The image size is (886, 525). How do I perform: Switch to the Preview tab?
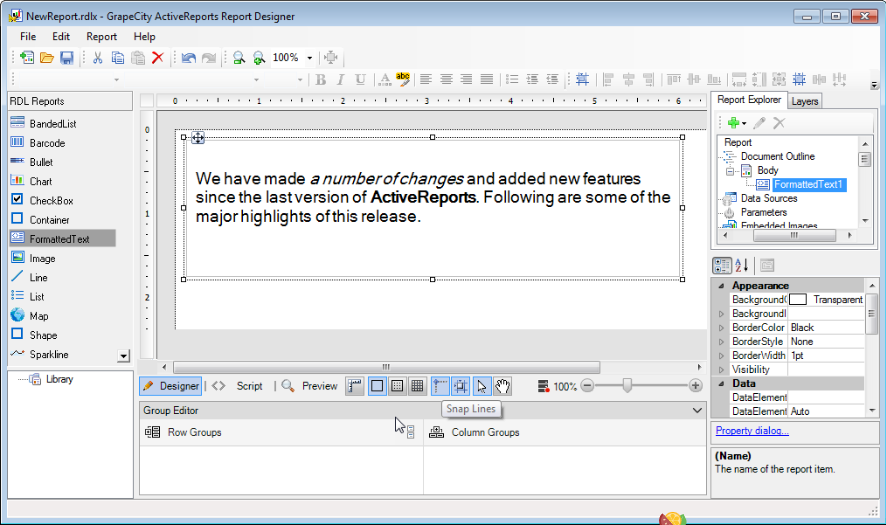(x=310, y=386)
